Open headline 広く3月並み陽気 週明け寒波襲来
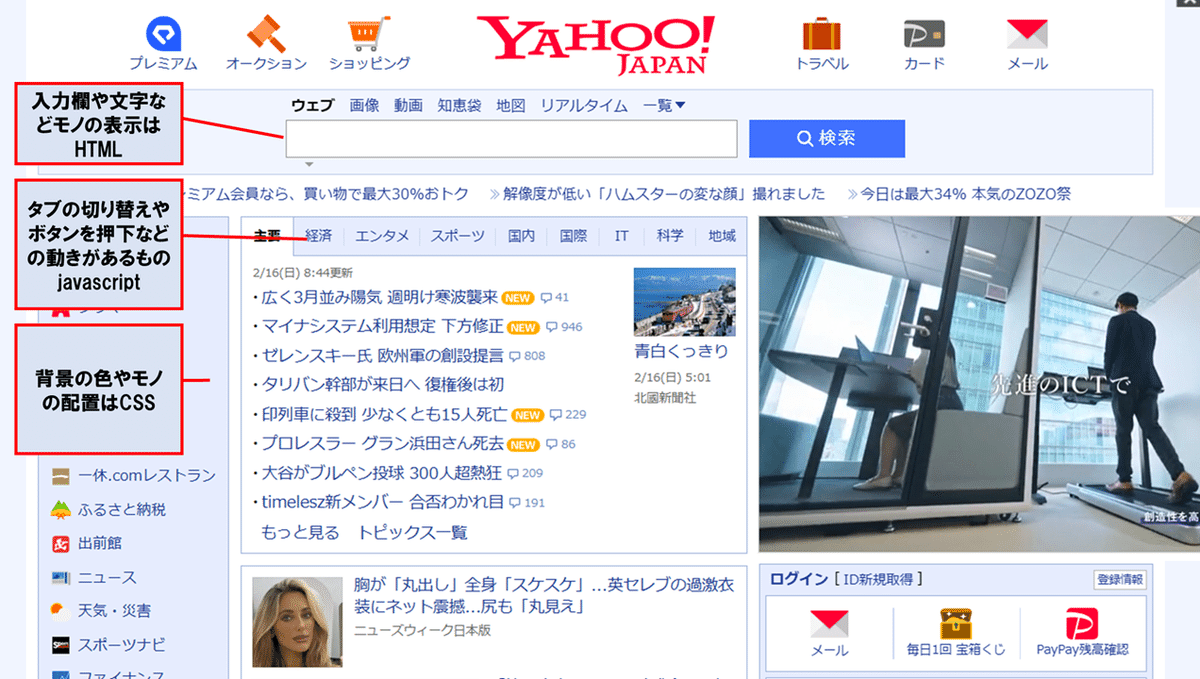Viewport: 1200px width, 679px height. coord(380,297)
